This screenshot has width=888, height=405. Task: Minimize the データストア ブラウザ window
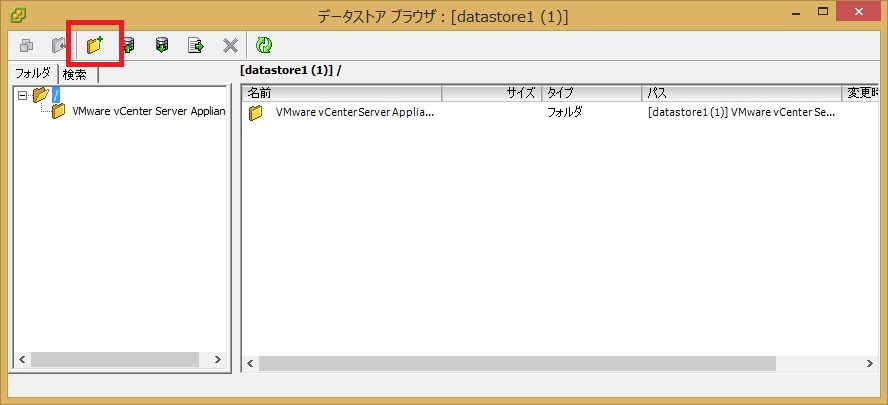coord(797,12)
